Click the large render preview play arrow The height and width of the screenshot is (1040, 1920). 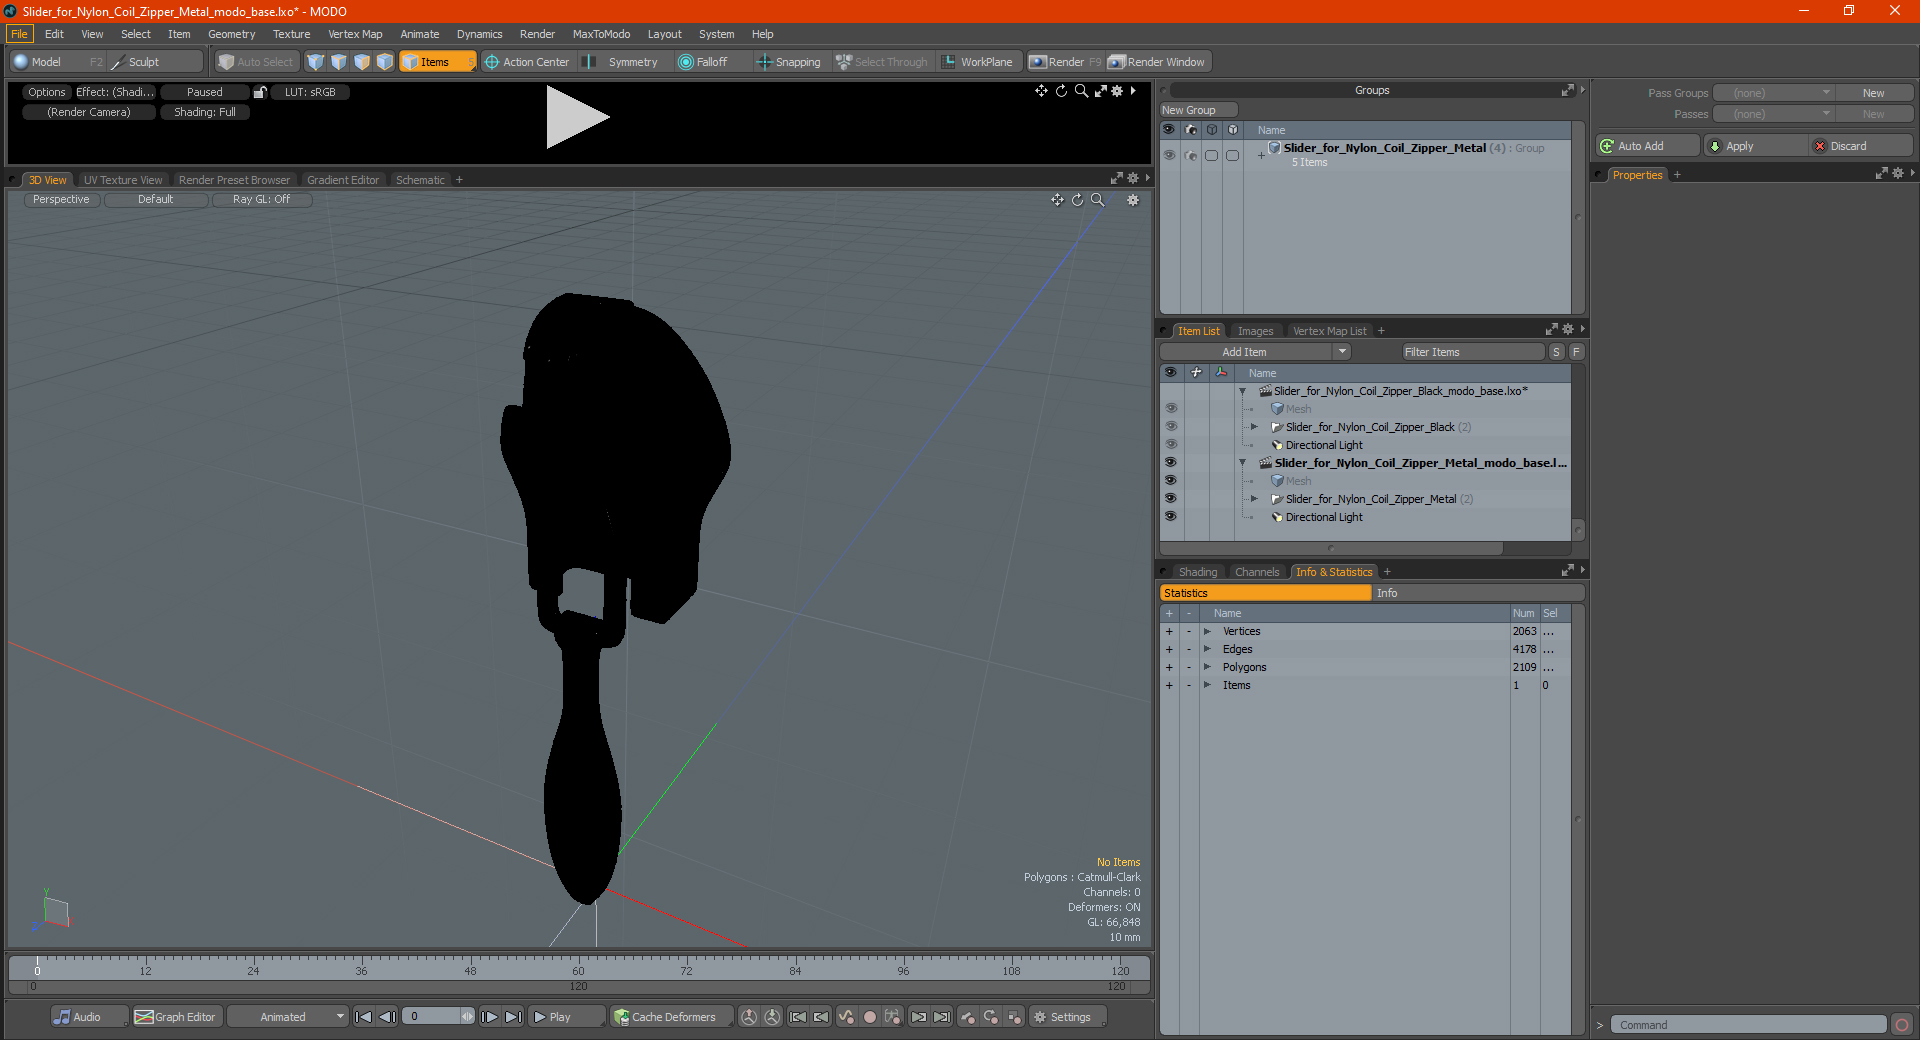577,117
